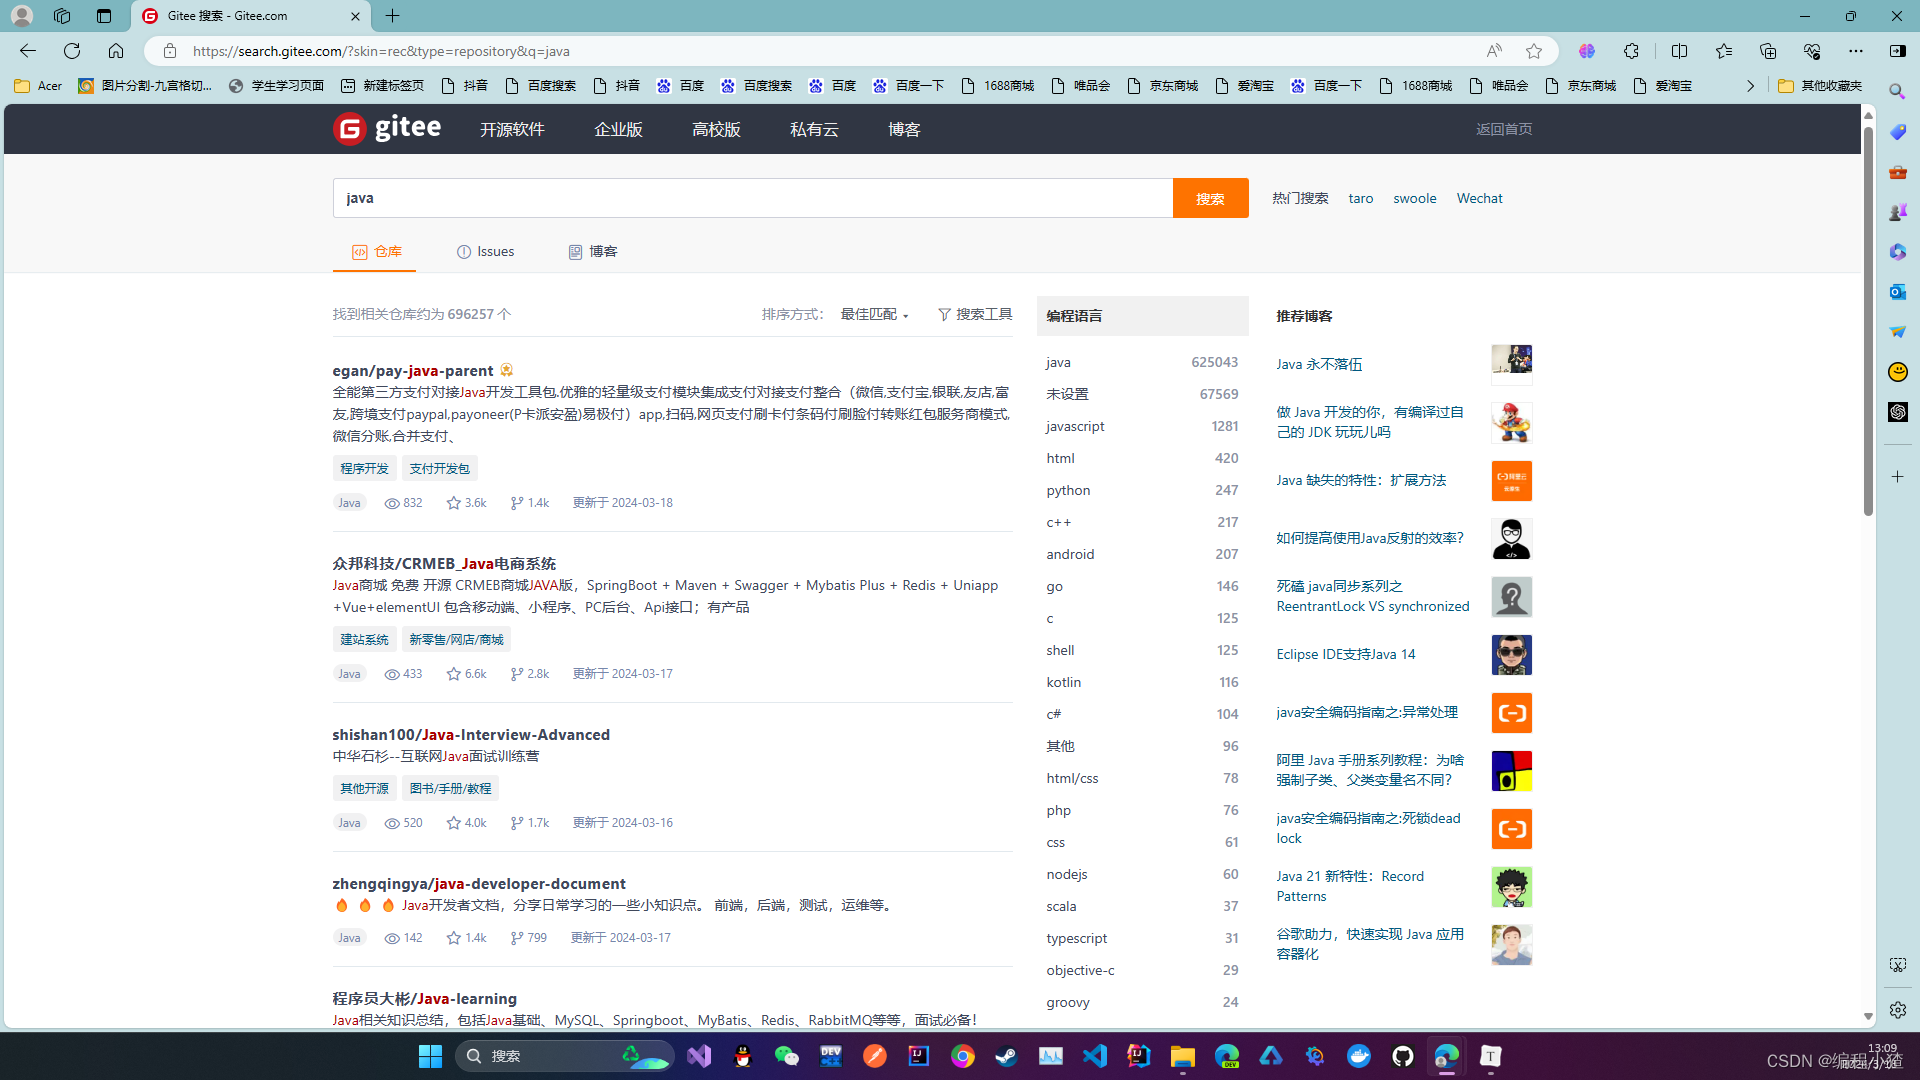Switch to the 博客 tab
Viewport: 1920px width, 1080px height.
pos(593,252)
